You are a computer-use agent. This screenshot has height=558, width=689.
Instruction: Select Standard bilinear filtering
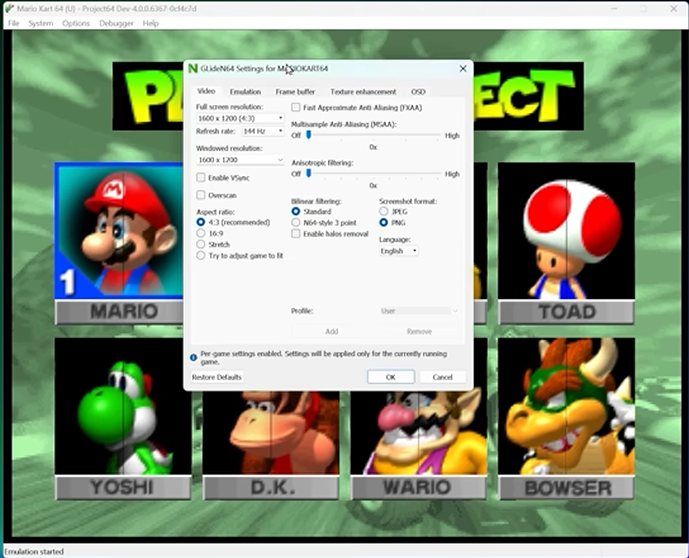pos(296,211)
